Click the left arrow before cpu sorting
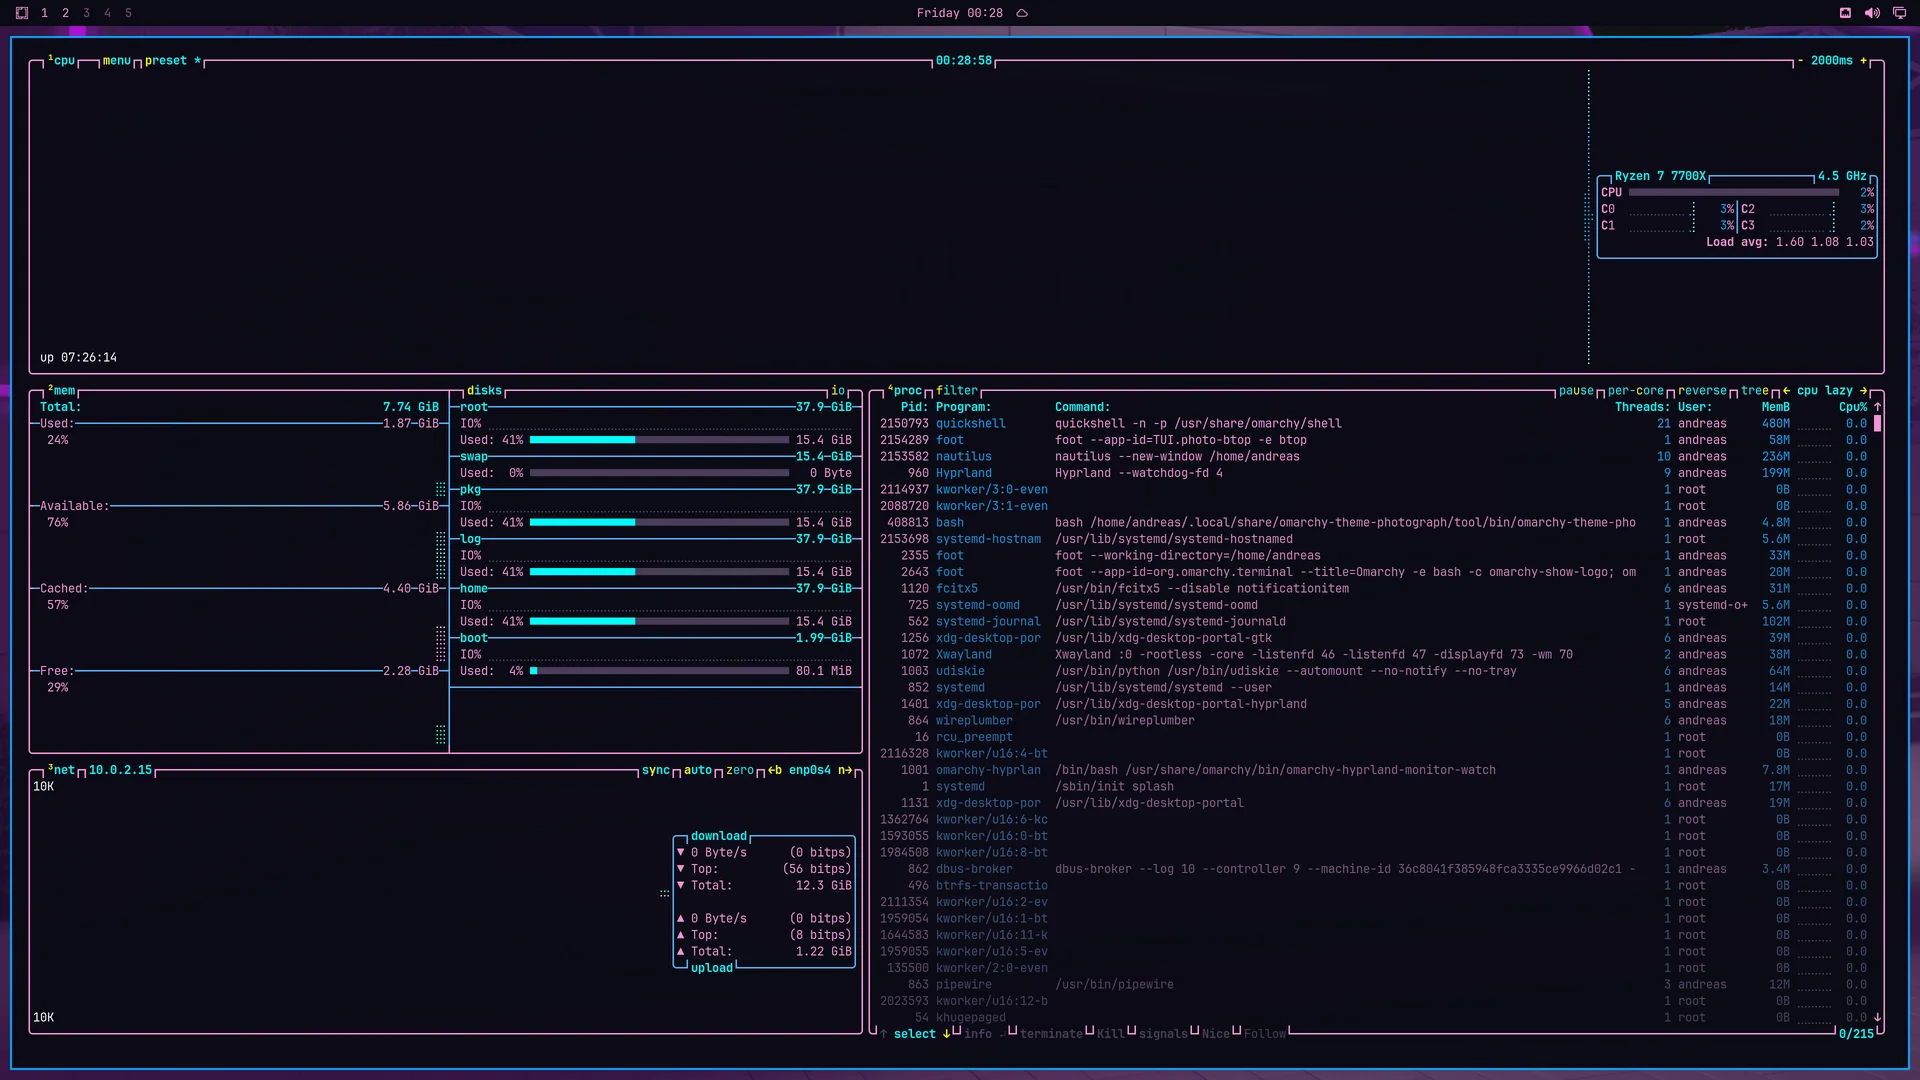The image size is (1920, 1080). pyautogui.click(x=1786, y=391)
